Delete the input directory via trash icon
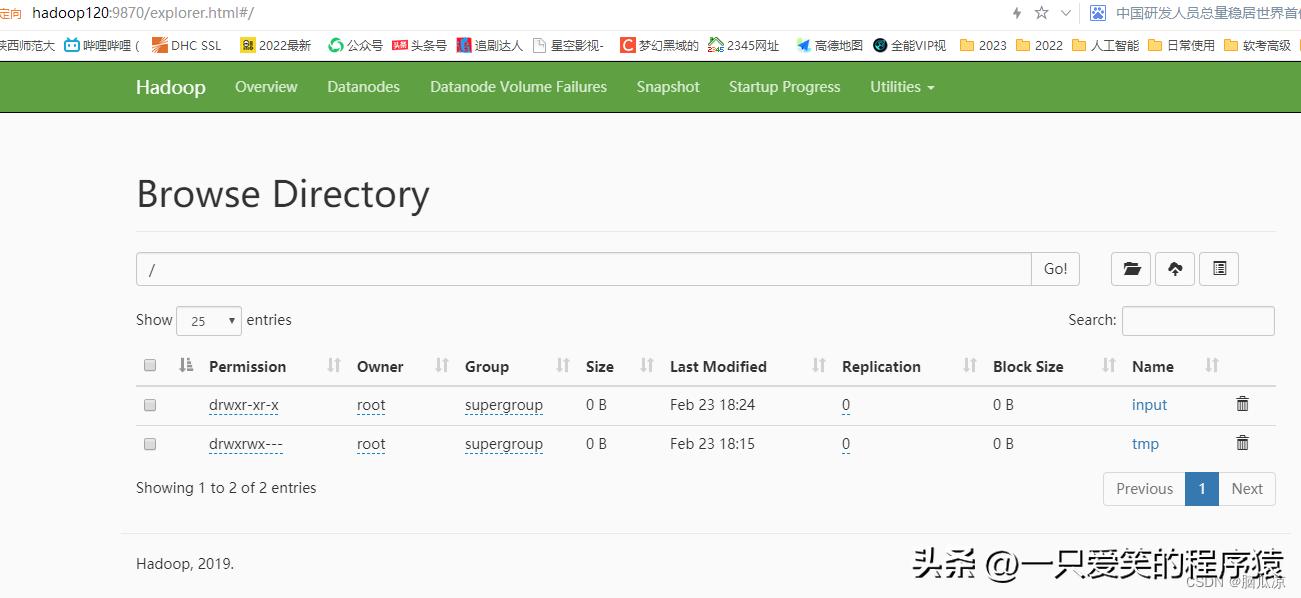Screen dimensions: 1301x598 coord(1242,404)
